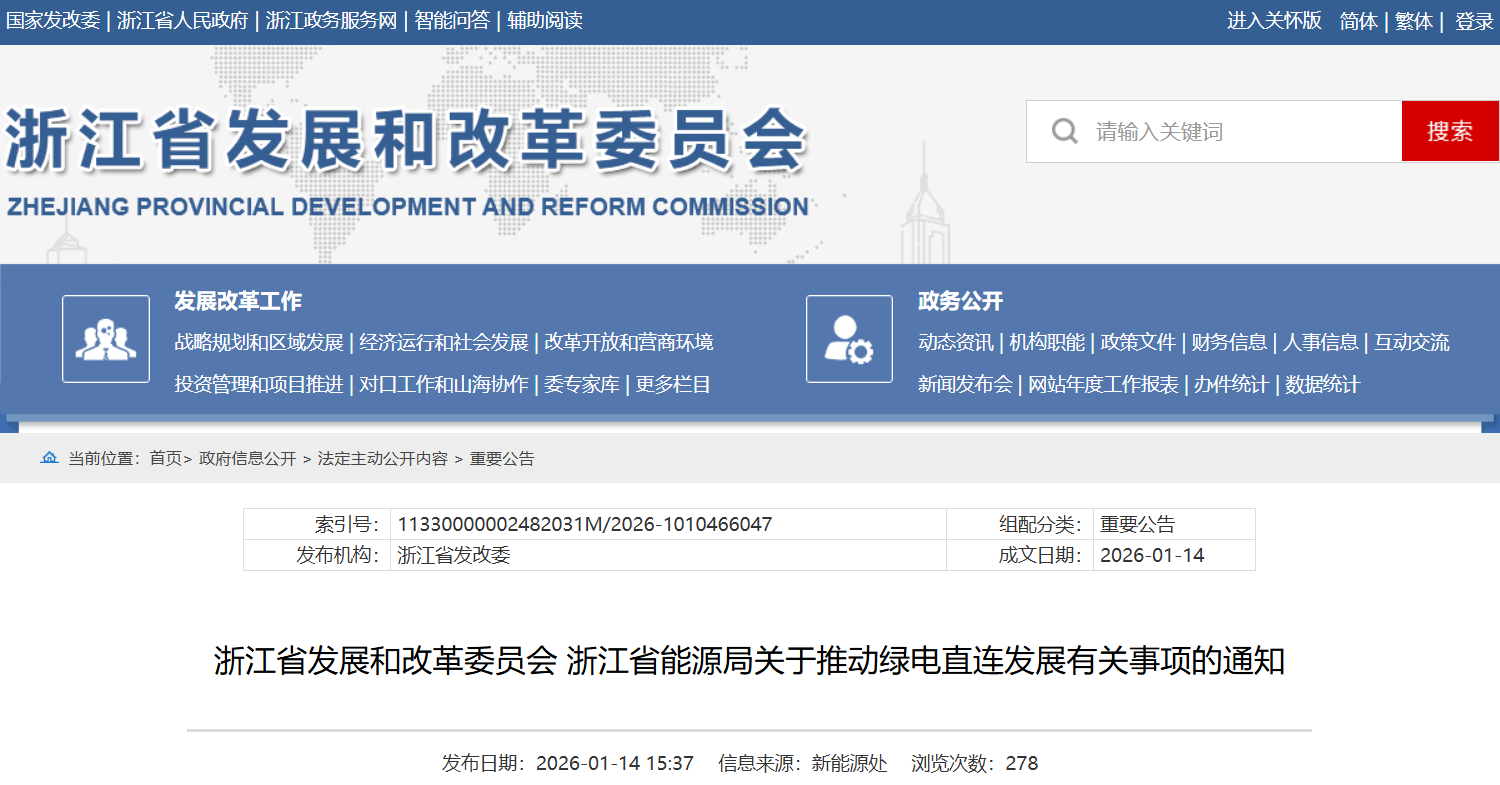Switch to 进入关怀版 accessibility mode

point(1274,21)
